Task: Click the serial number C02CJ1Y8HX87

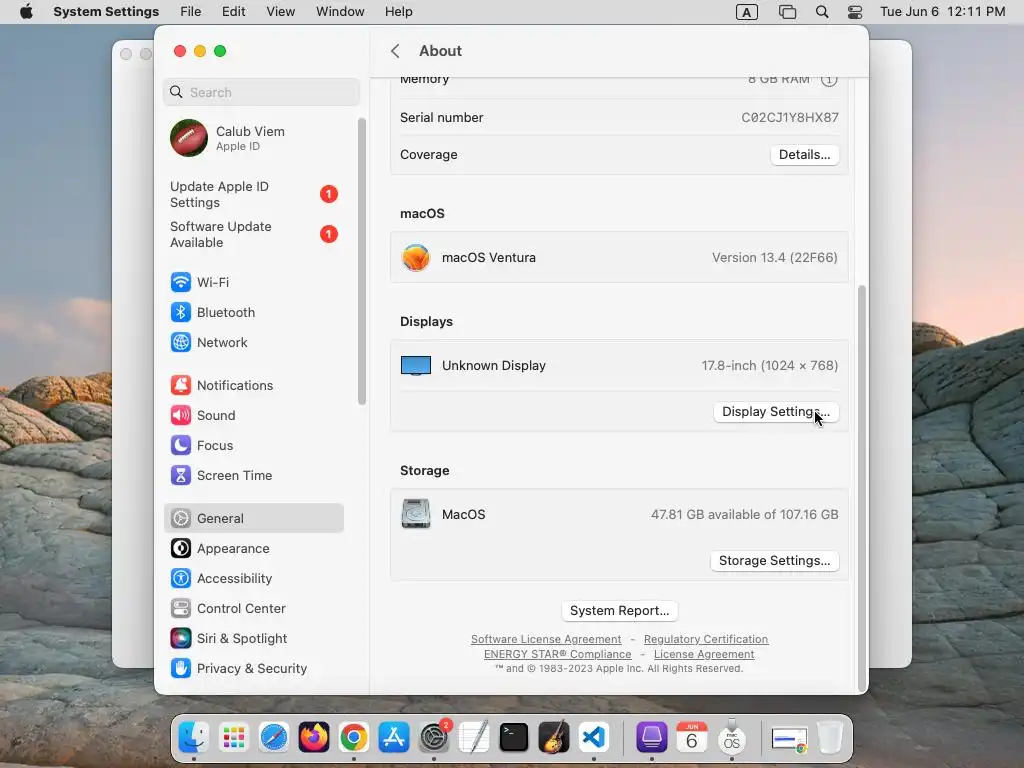Action: pyautogui.click(x=790, y=118)
